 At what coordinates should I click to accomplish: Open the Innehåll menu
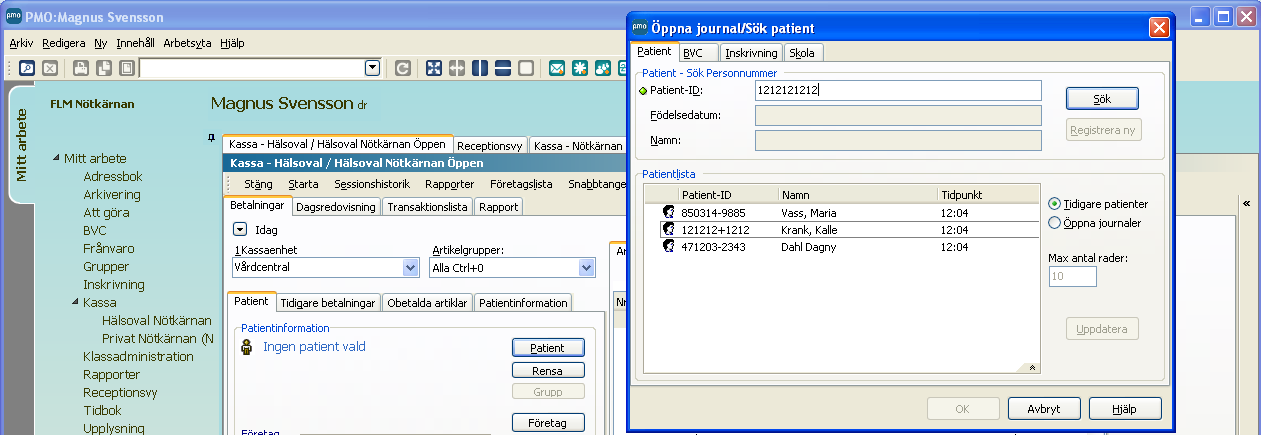tap(135, 43)
